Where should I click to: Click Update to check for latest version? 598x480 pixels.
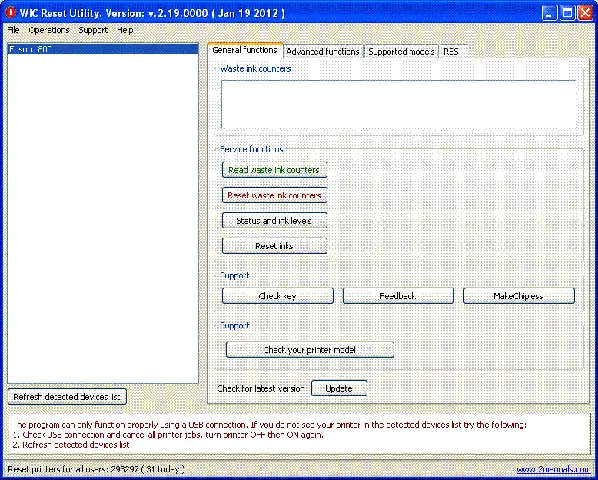[339, 388]
